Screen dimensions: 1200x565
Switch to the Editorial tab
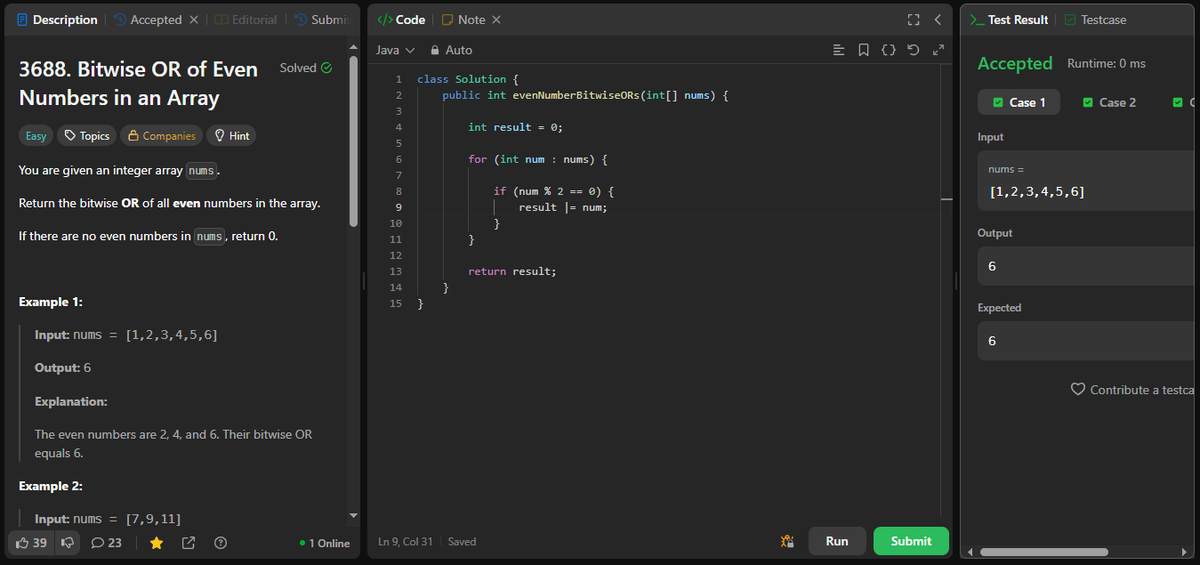point(245,20)
